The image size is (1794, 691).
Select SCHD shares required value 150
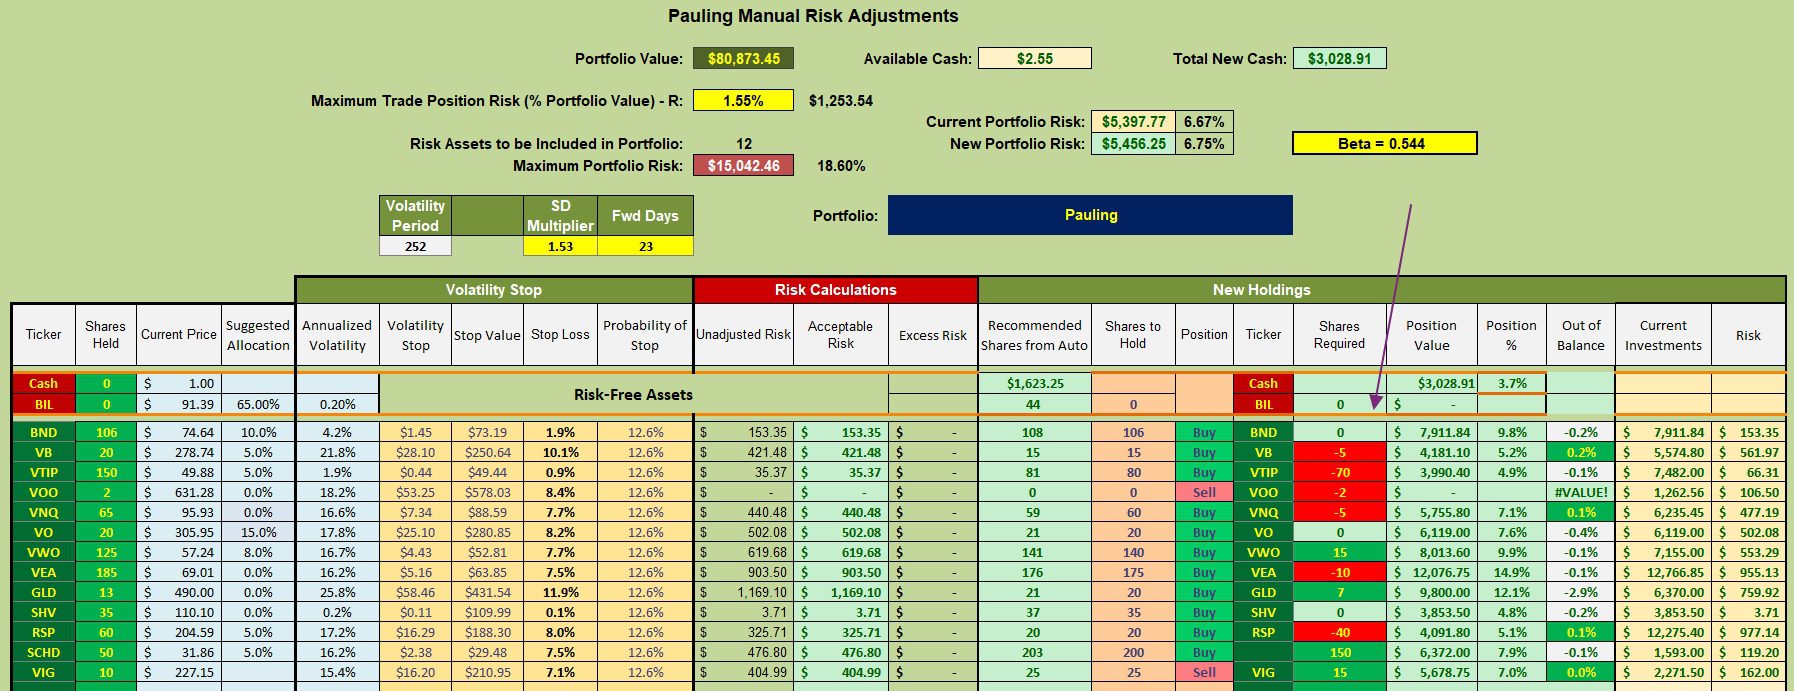1340,653
